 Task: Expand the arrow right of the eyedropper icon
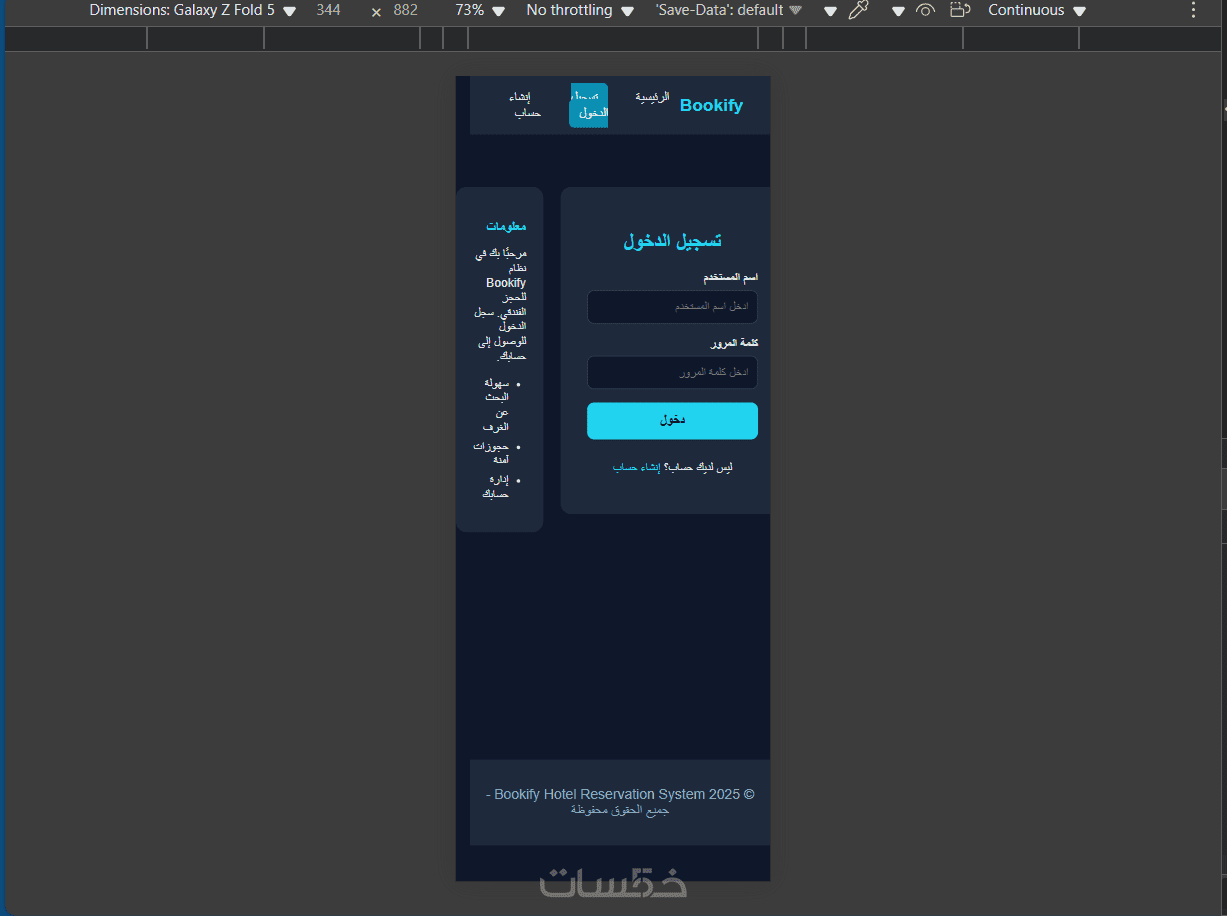pos(898,11)
